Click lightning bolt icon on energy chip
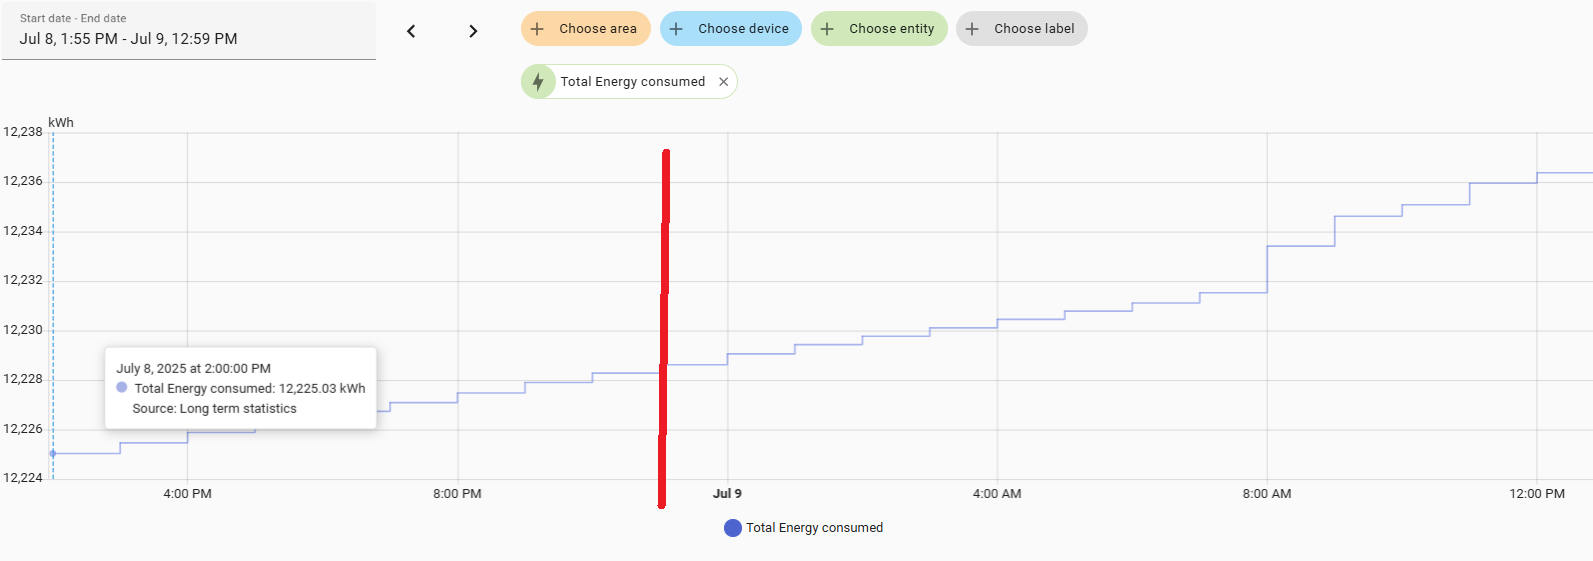The width and height of the screenshot is (1593, 561). [538, 82]
